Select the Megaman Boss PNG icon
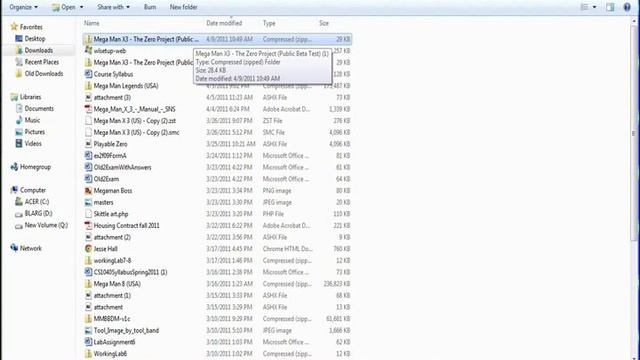 pyautogui.click(x=88, y=191)
